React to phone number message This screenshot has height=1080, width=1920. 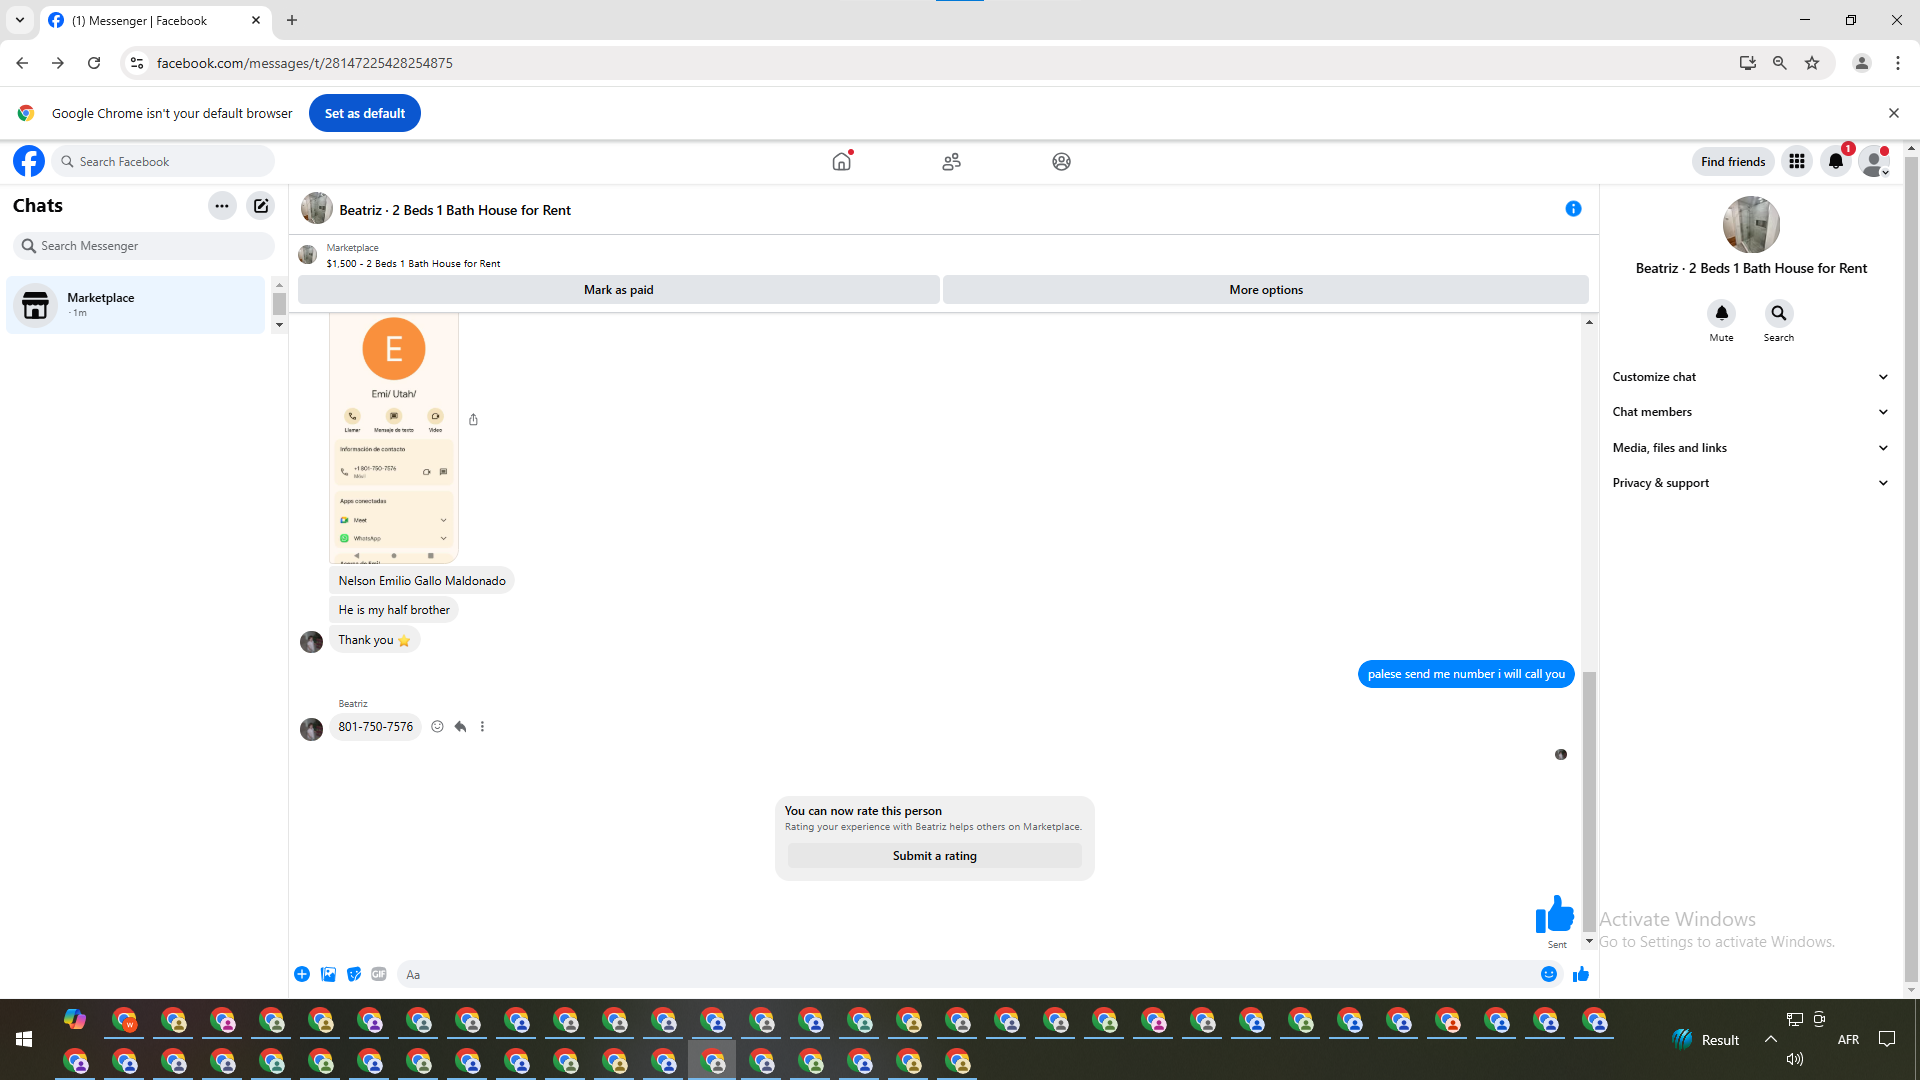(437, 727)
